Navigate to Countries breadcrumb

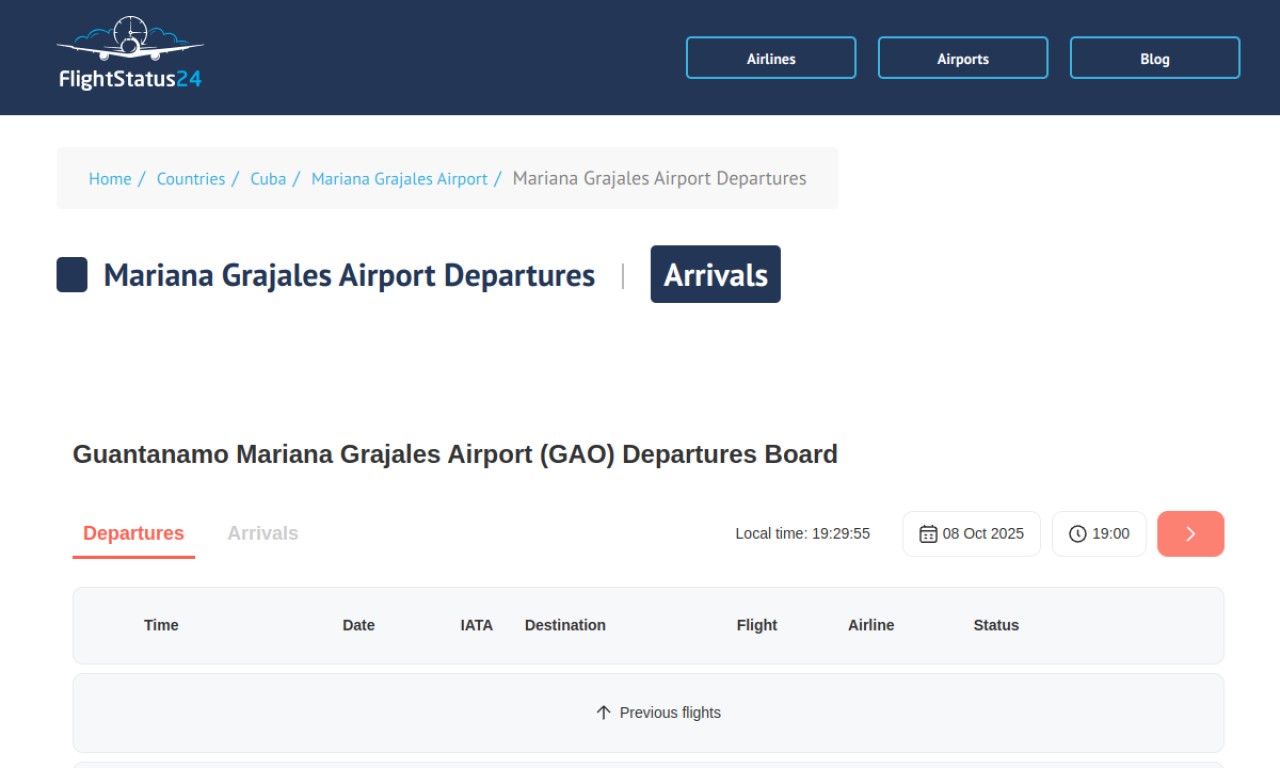191,179
